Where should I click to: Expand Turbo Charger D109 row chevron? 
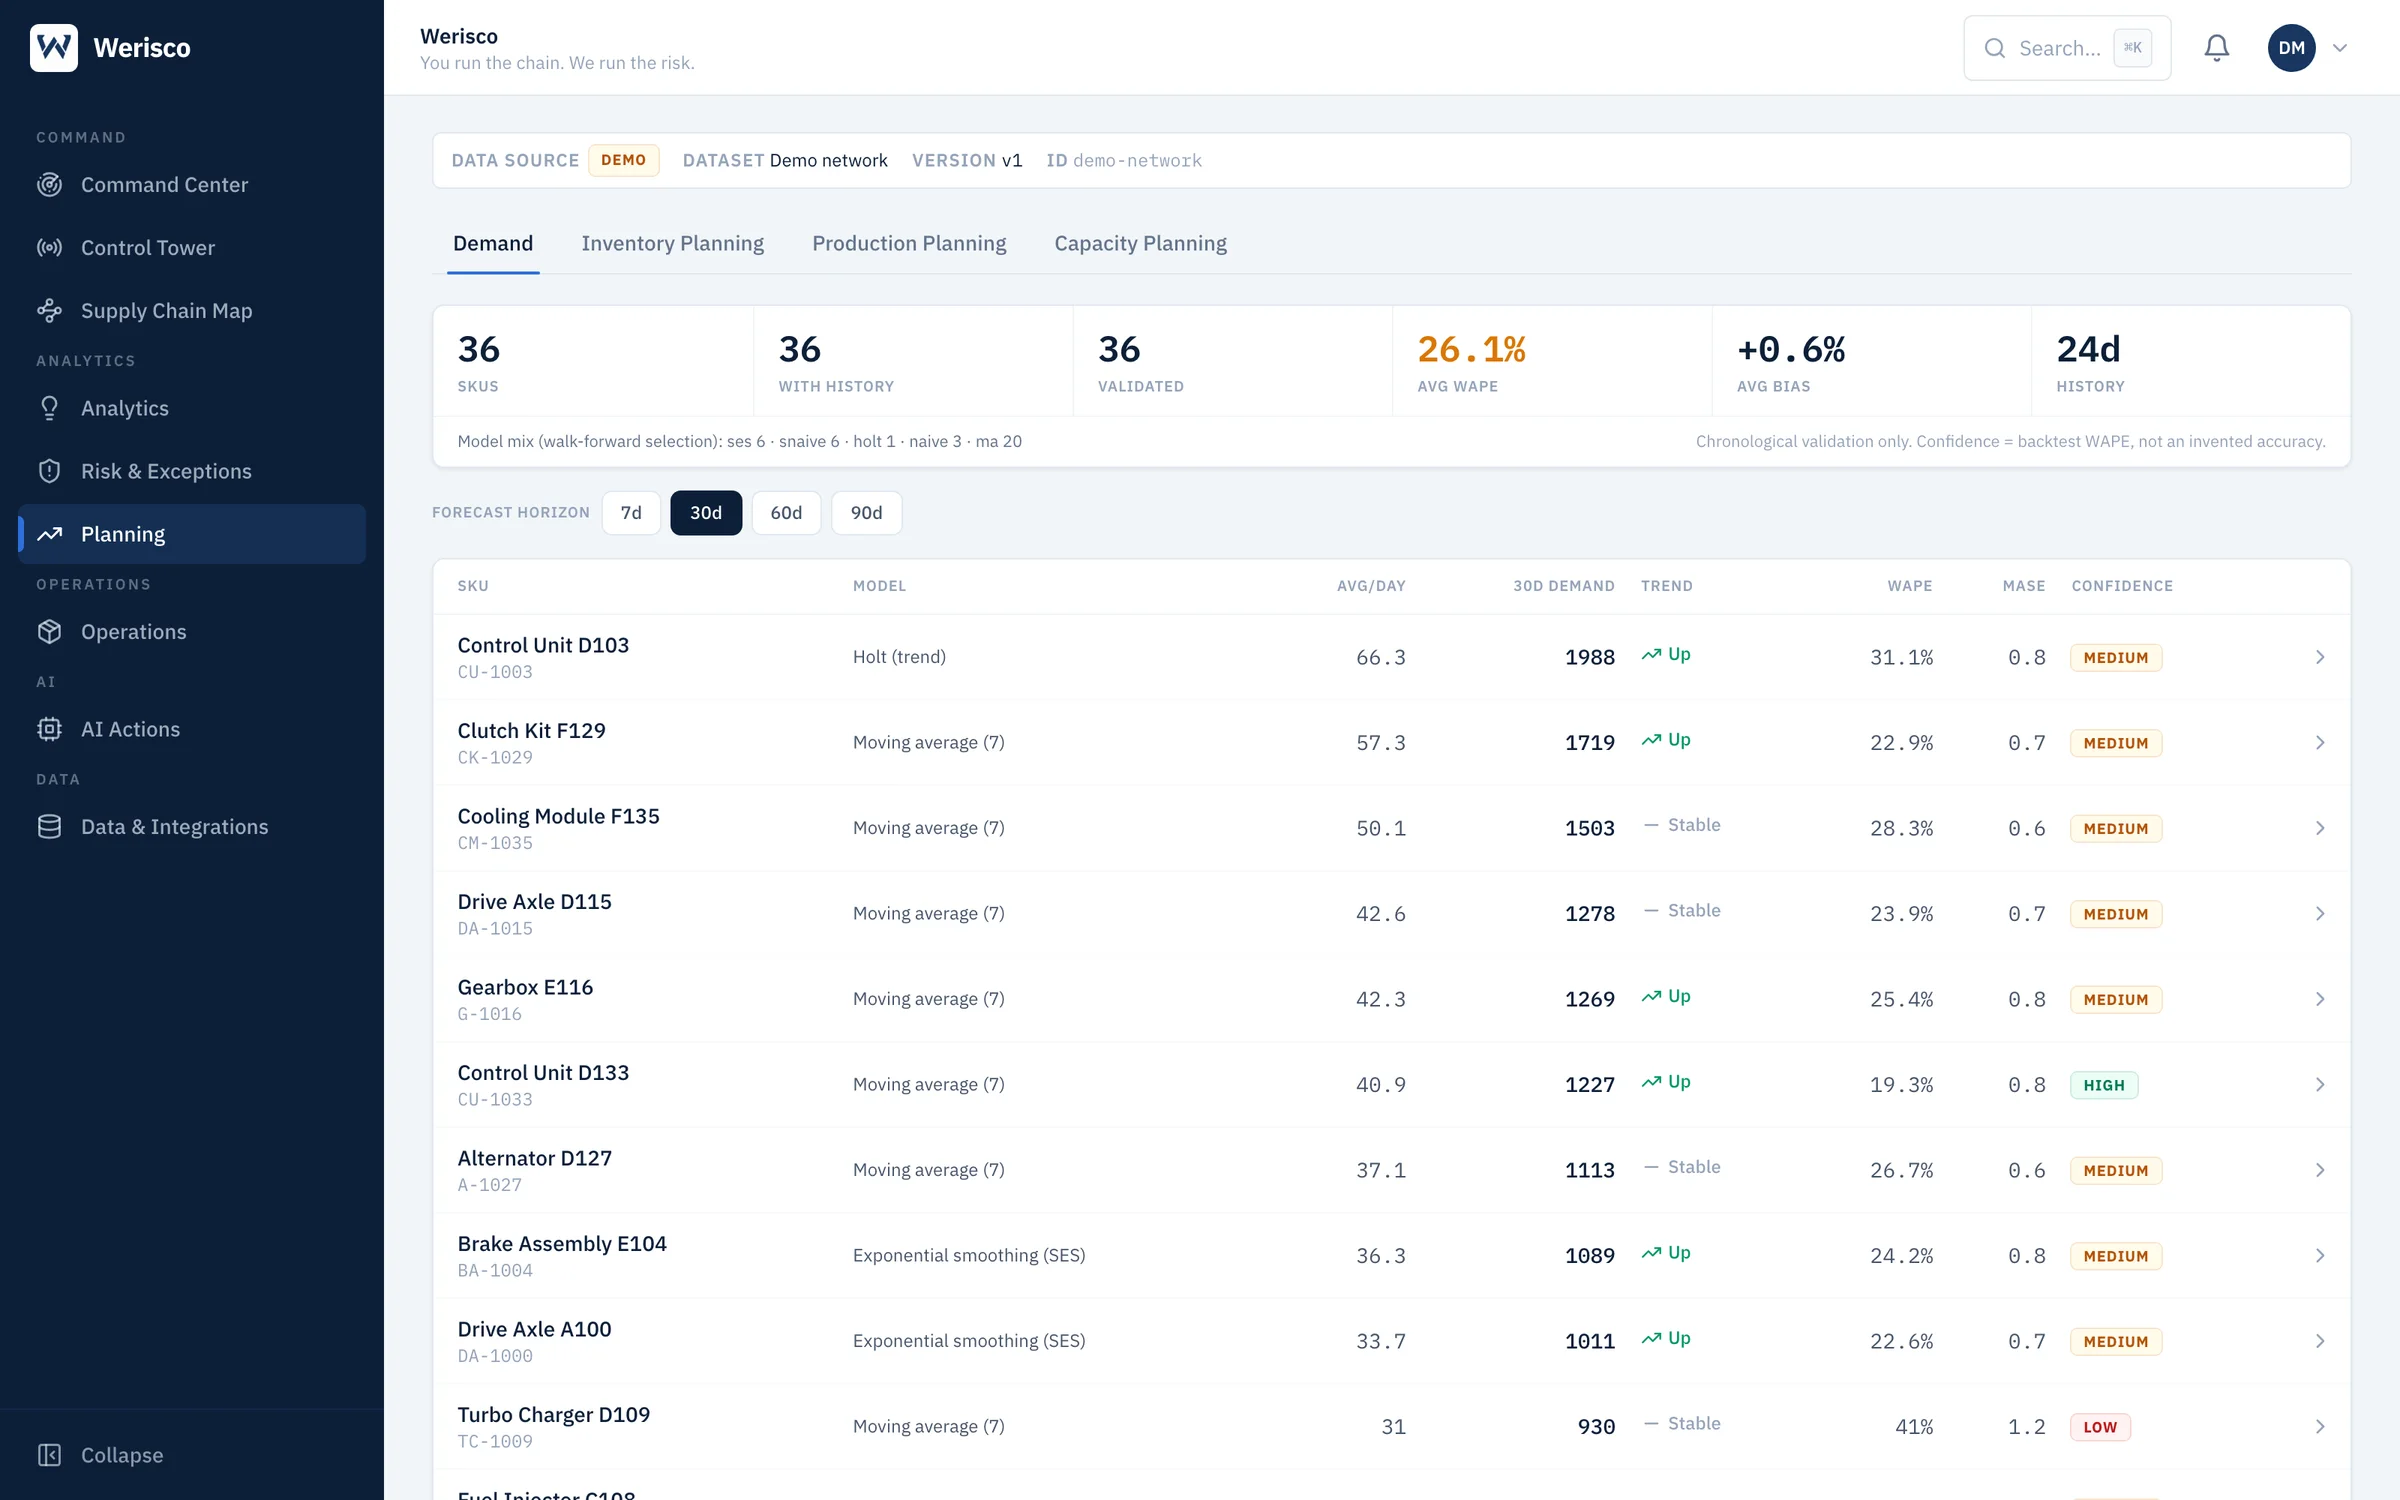click(2320, 1427)
